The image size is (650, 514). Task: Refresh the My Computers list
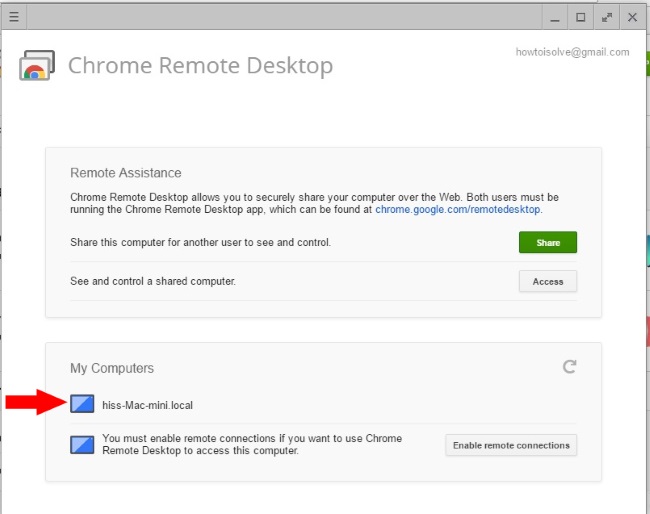click(569, 366)
